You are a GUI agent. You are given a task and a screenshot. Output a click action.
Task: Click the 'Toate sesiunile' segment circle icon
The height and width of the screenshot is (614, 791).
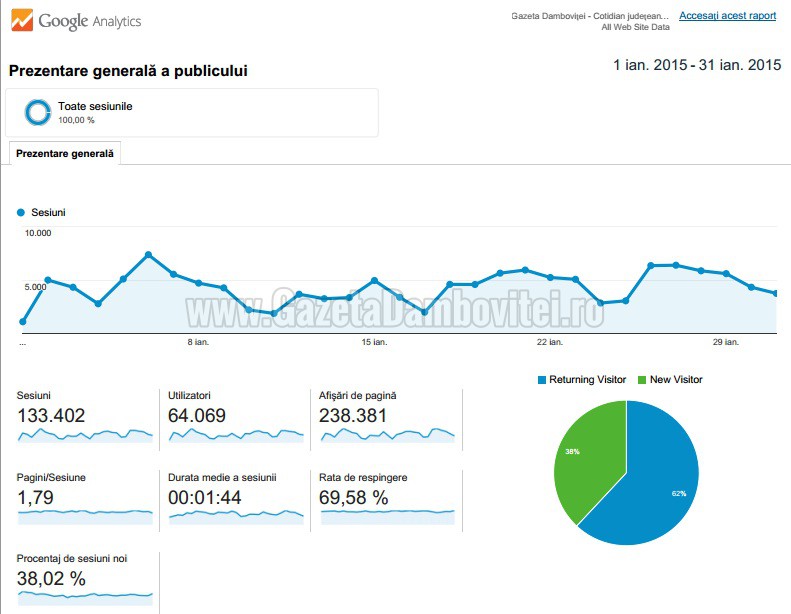(38, 112)
